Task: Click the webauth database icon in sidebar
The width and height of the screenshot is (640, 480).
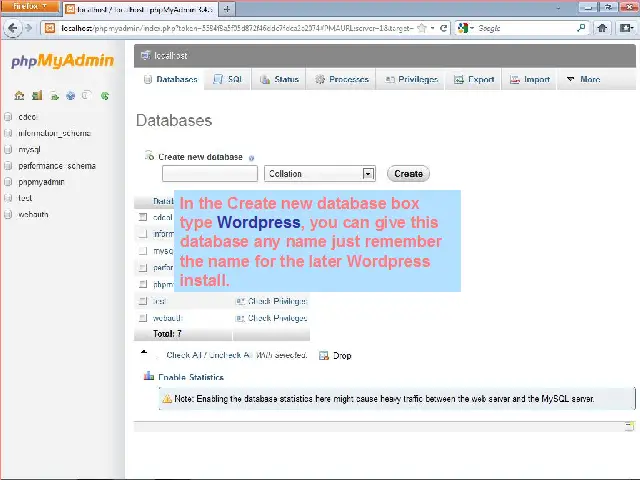Action: 8,214
